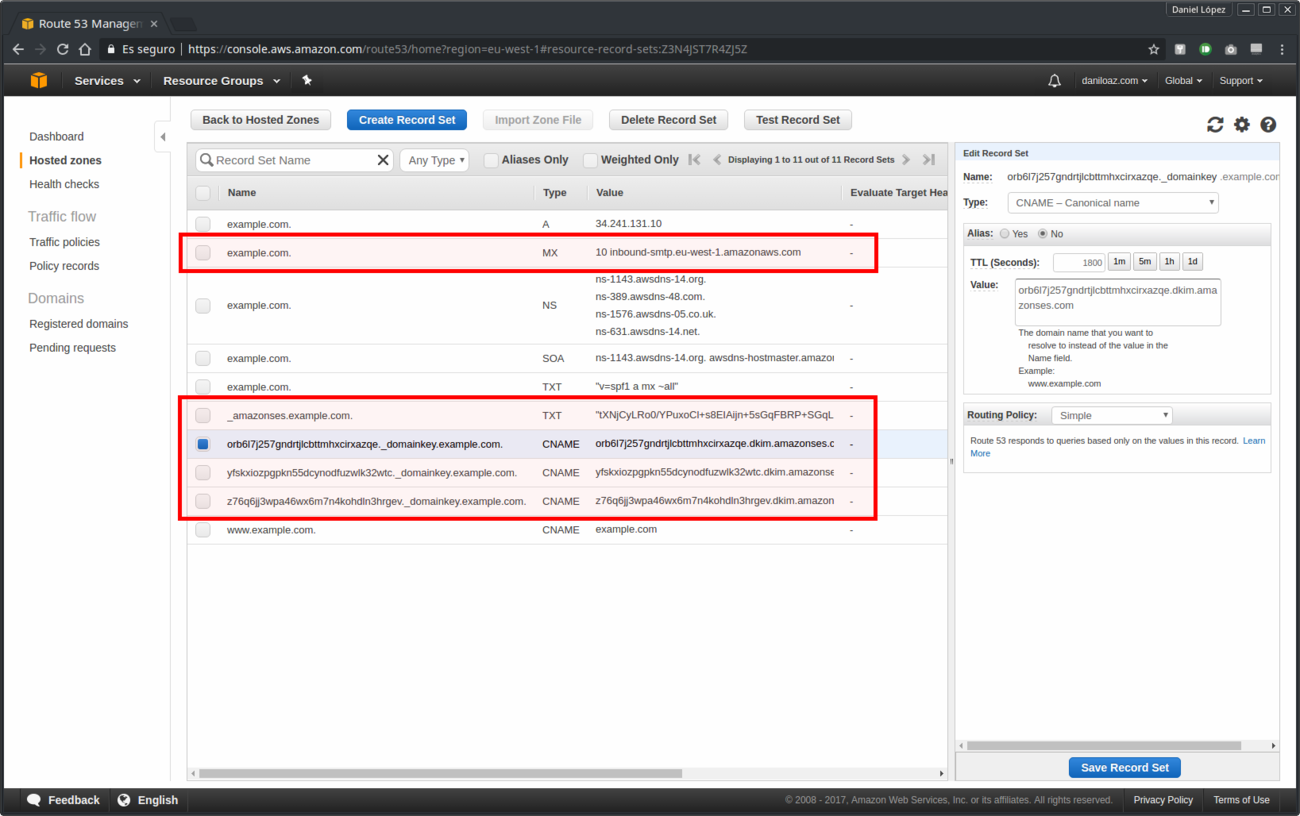Open the settings gear icon
1300x816 pixels.
coord(1241,124)
